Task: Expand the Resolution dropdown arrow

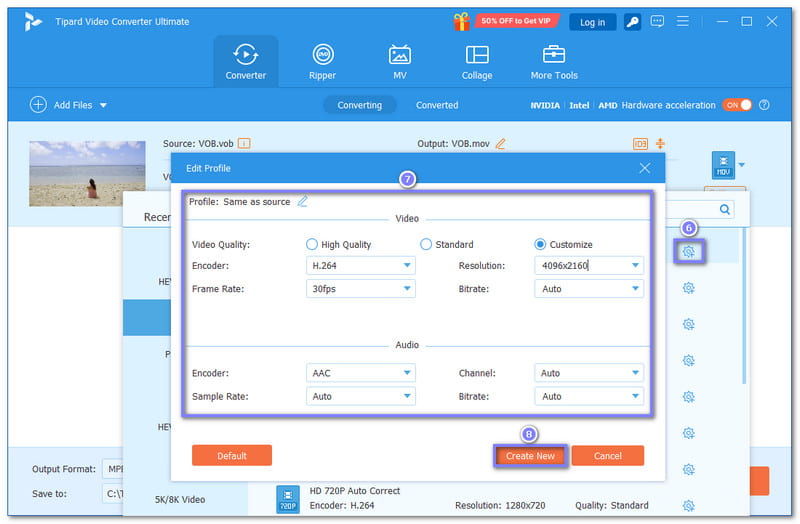Action: pyautogui.click(x=635, y=265)
